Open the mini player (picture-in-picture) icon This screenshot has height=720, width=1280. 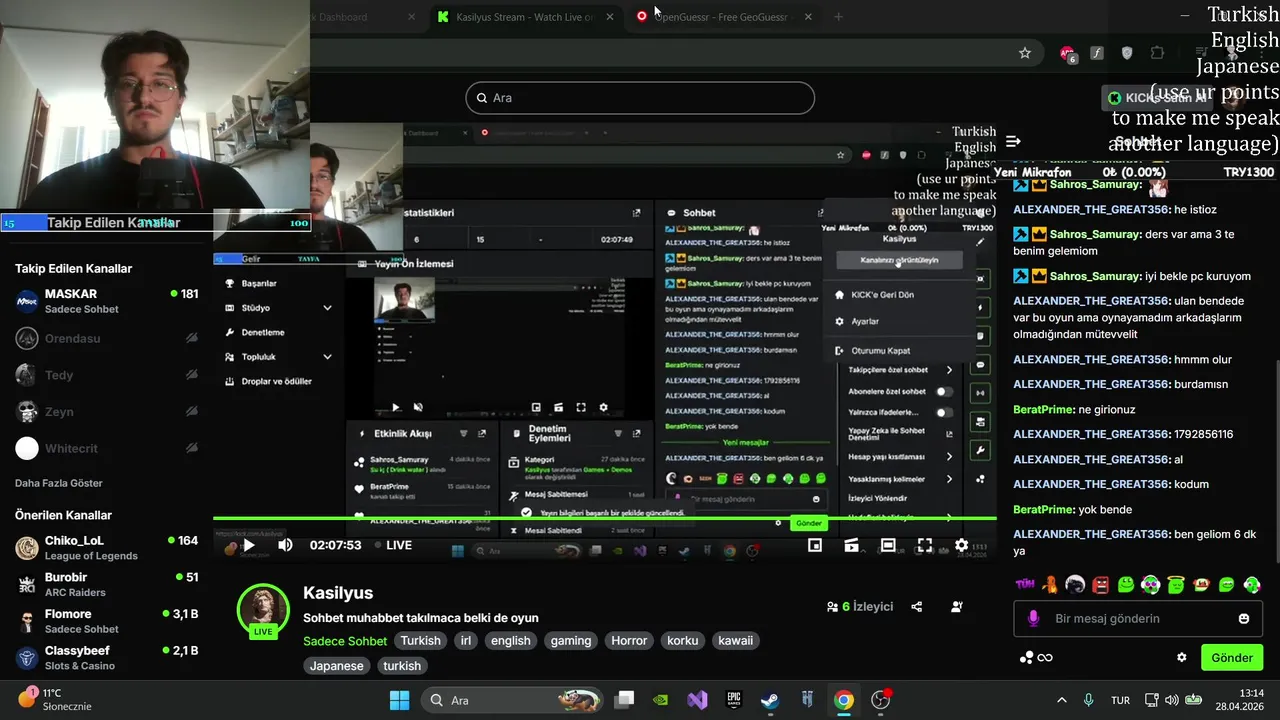click(815, 545)
